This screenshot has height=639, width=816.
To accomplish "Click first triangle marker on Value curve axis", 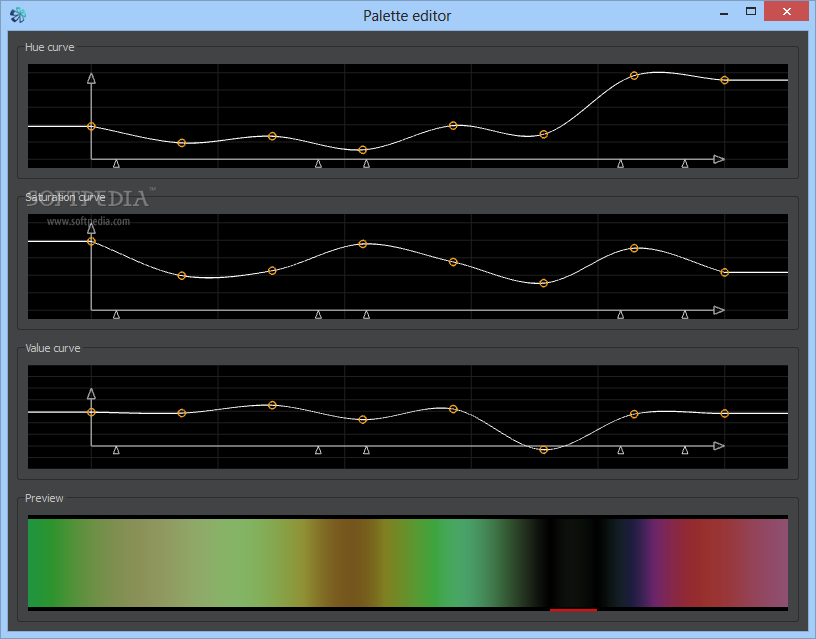I will [117, 451].
